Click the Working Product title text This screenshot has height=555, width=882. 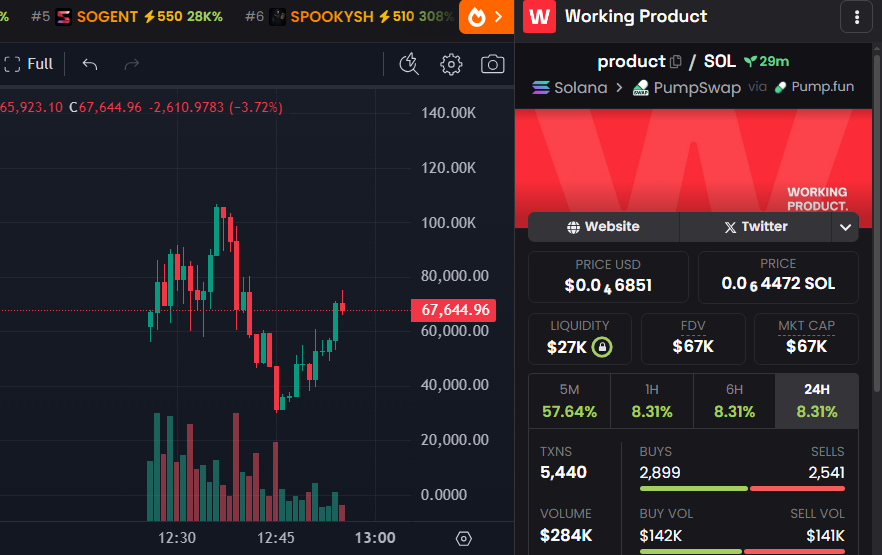pos(636,17)
